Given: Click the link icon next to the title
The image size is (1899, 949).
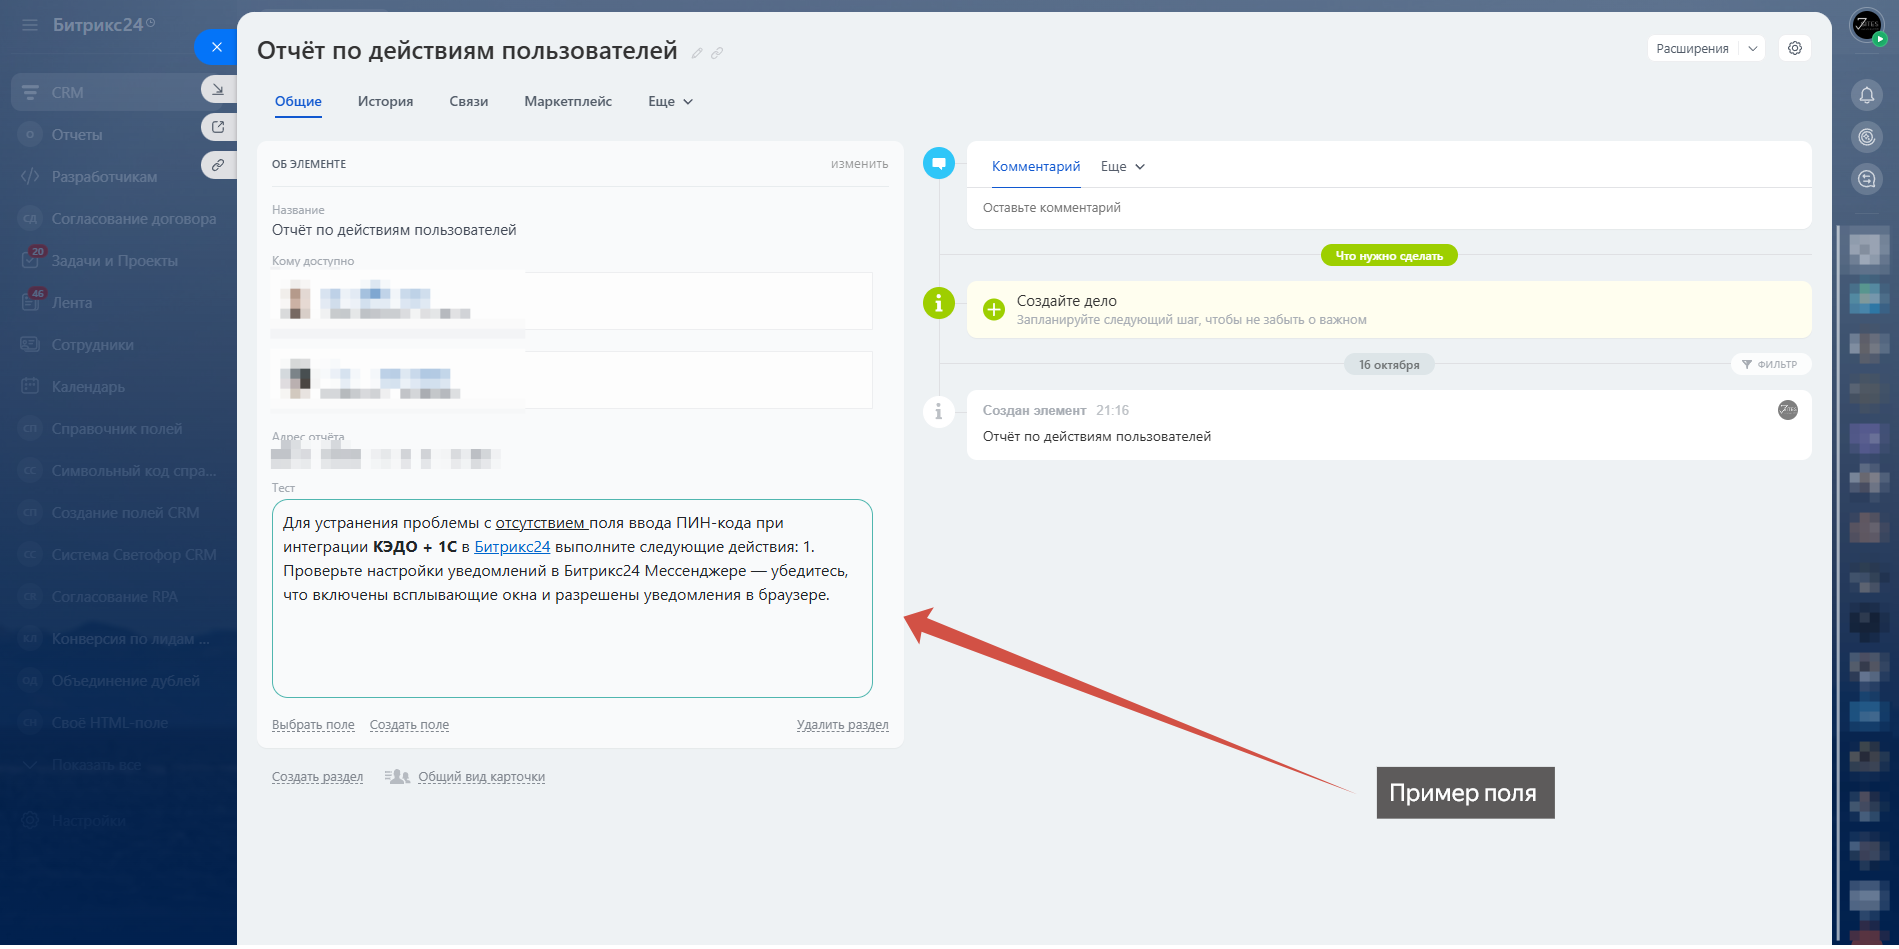Looking at the screenshot, I should 717,53.
